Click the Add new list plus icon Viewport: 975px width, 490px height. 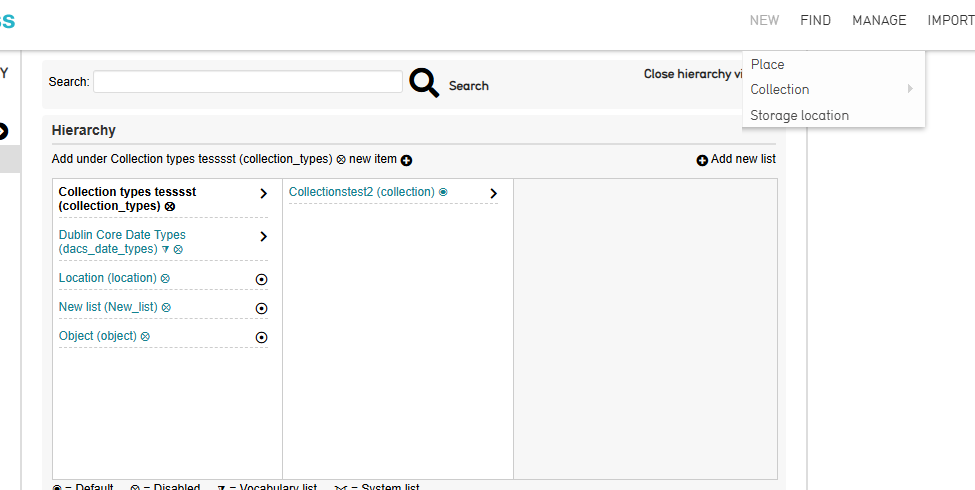702,160
